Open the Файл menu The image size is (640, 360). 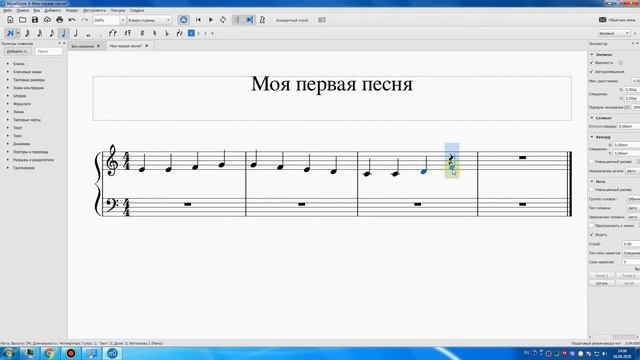(x=7, y=10)
